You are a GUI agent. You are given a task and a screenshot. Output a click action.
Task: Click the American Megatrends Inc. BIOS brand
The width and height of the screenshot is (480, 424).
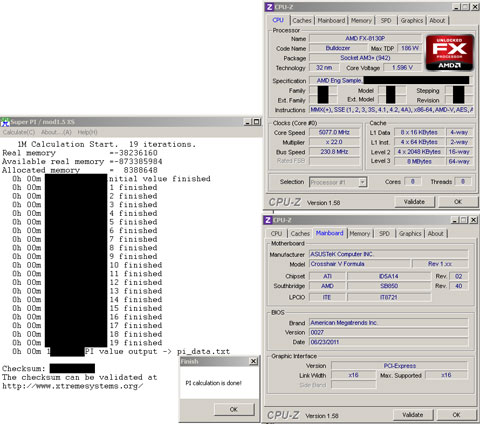pos(389,323)
